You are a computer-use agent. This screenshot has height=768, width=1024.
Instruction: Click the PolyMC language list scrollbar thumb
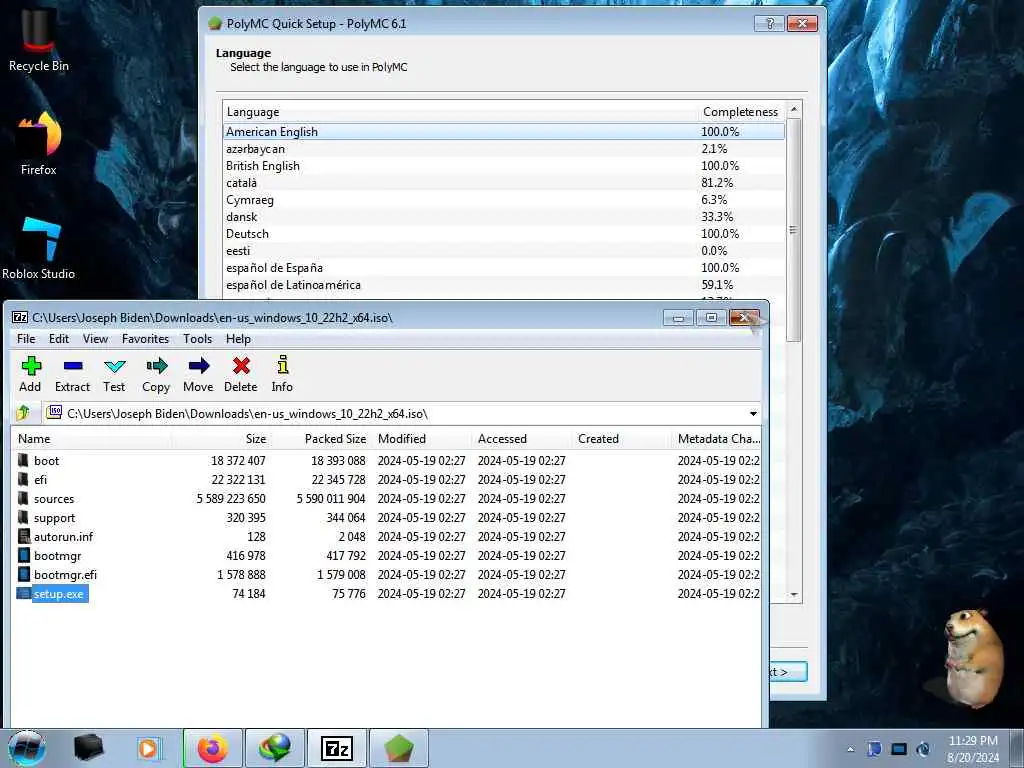pos(793,230)
